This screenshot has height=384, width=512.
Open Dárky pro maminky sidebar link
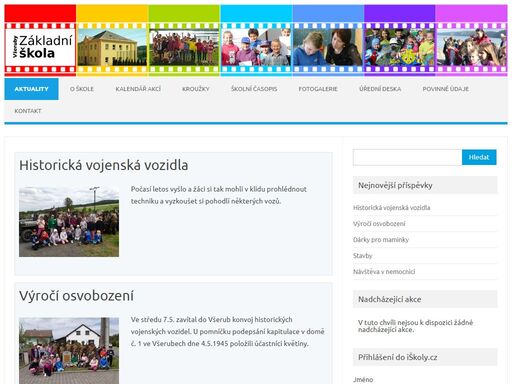coord(381,240)
